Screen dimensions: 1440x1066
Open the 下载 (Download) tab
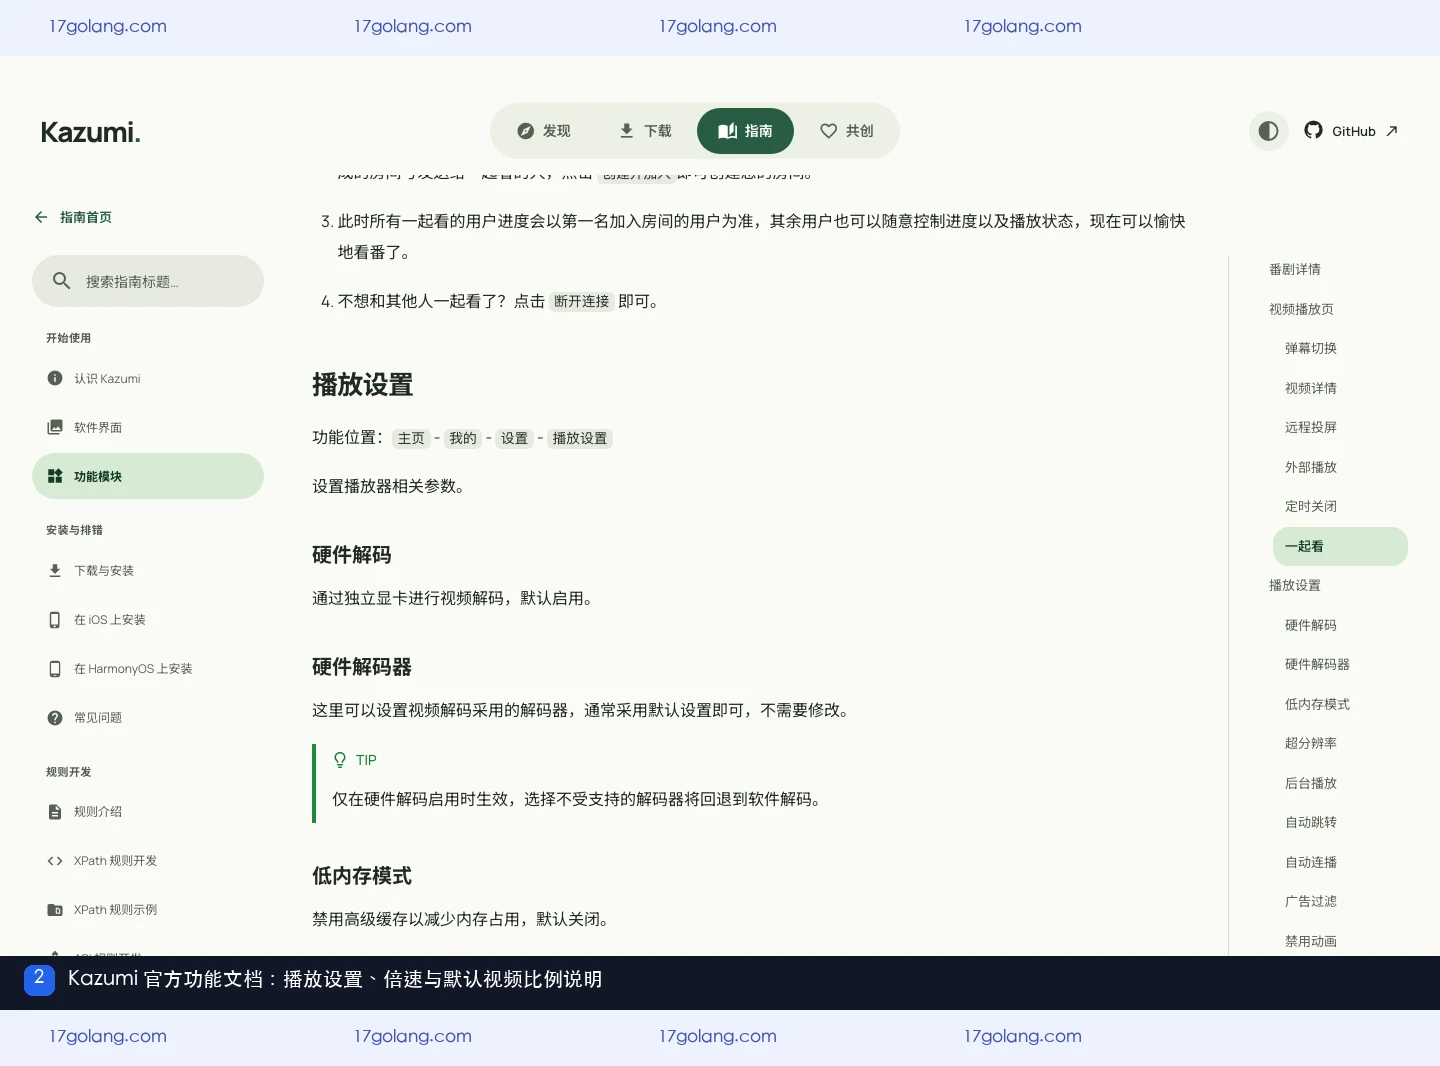click(645, 131)
